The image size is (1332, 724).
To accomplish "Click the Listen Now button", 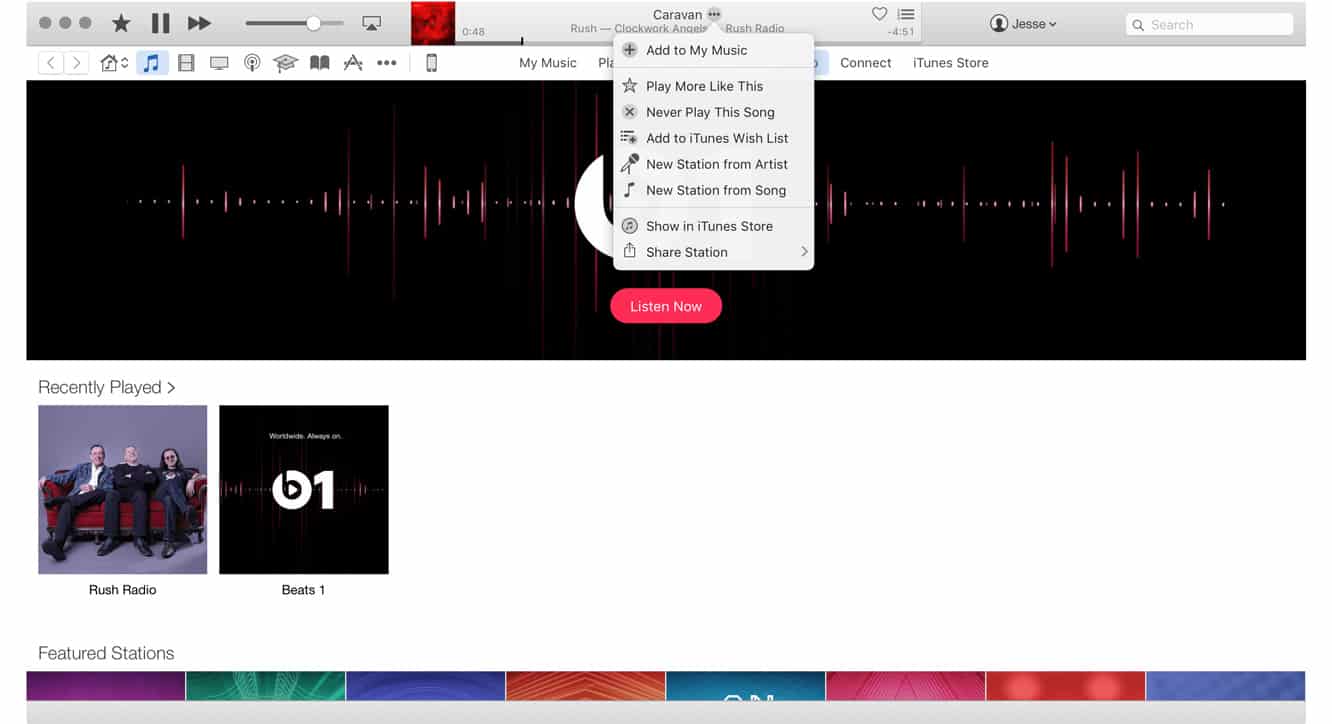I will 666,306.
